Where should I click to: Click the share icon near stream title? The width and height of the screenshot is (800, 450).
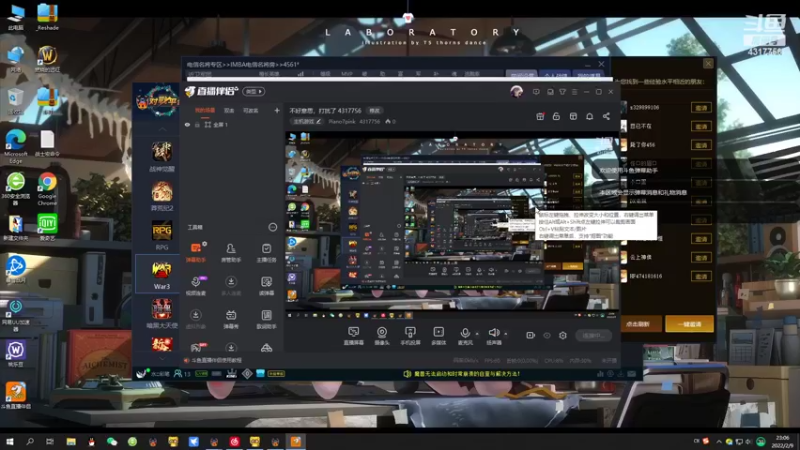click(606, 116)
